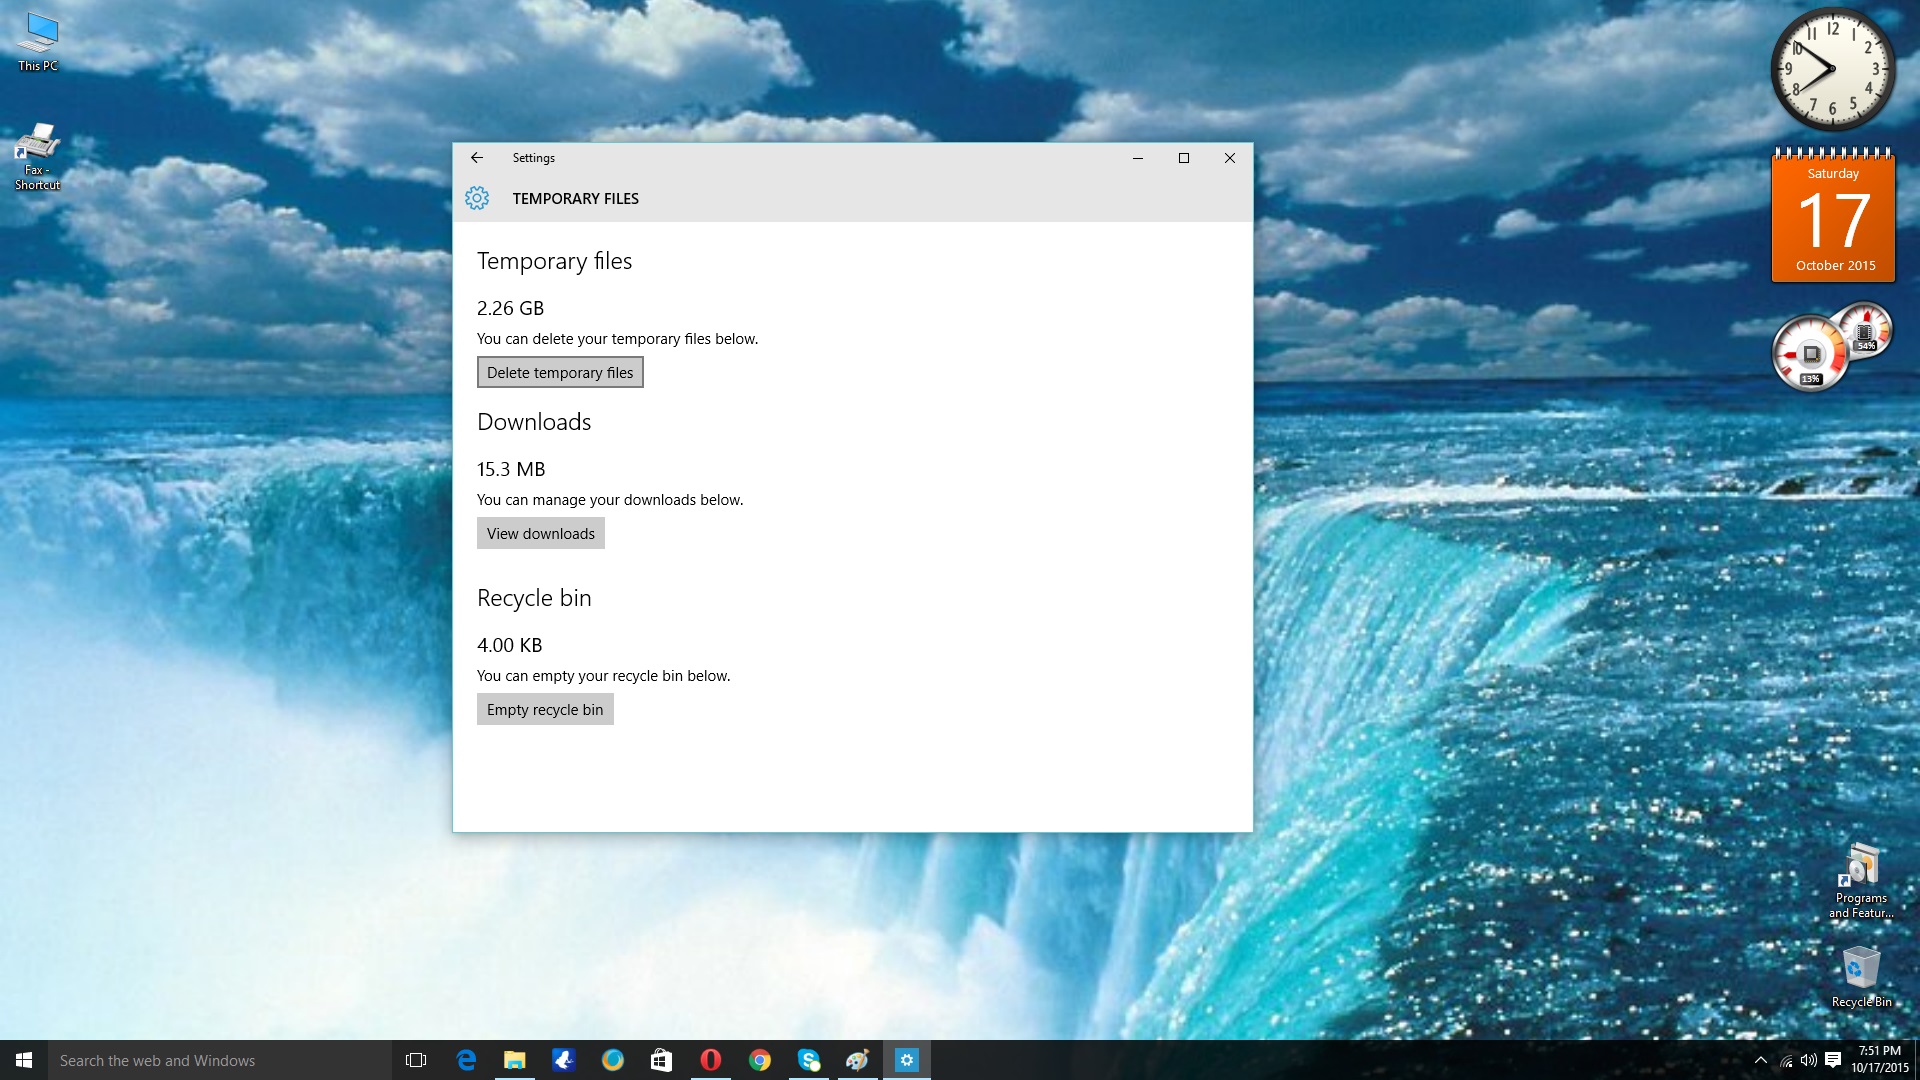The image size is (1920, 1080).
Task: Open the Windows Store taskbar icon
Action: pyautogui.click(x=661, y=1060)
